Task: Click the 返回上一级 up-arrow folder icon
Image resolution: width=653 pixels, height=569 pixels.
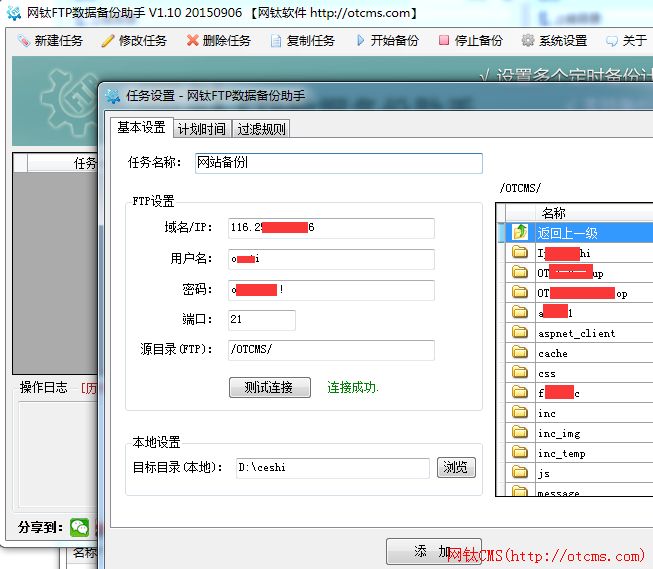Action: click(520, 232)
